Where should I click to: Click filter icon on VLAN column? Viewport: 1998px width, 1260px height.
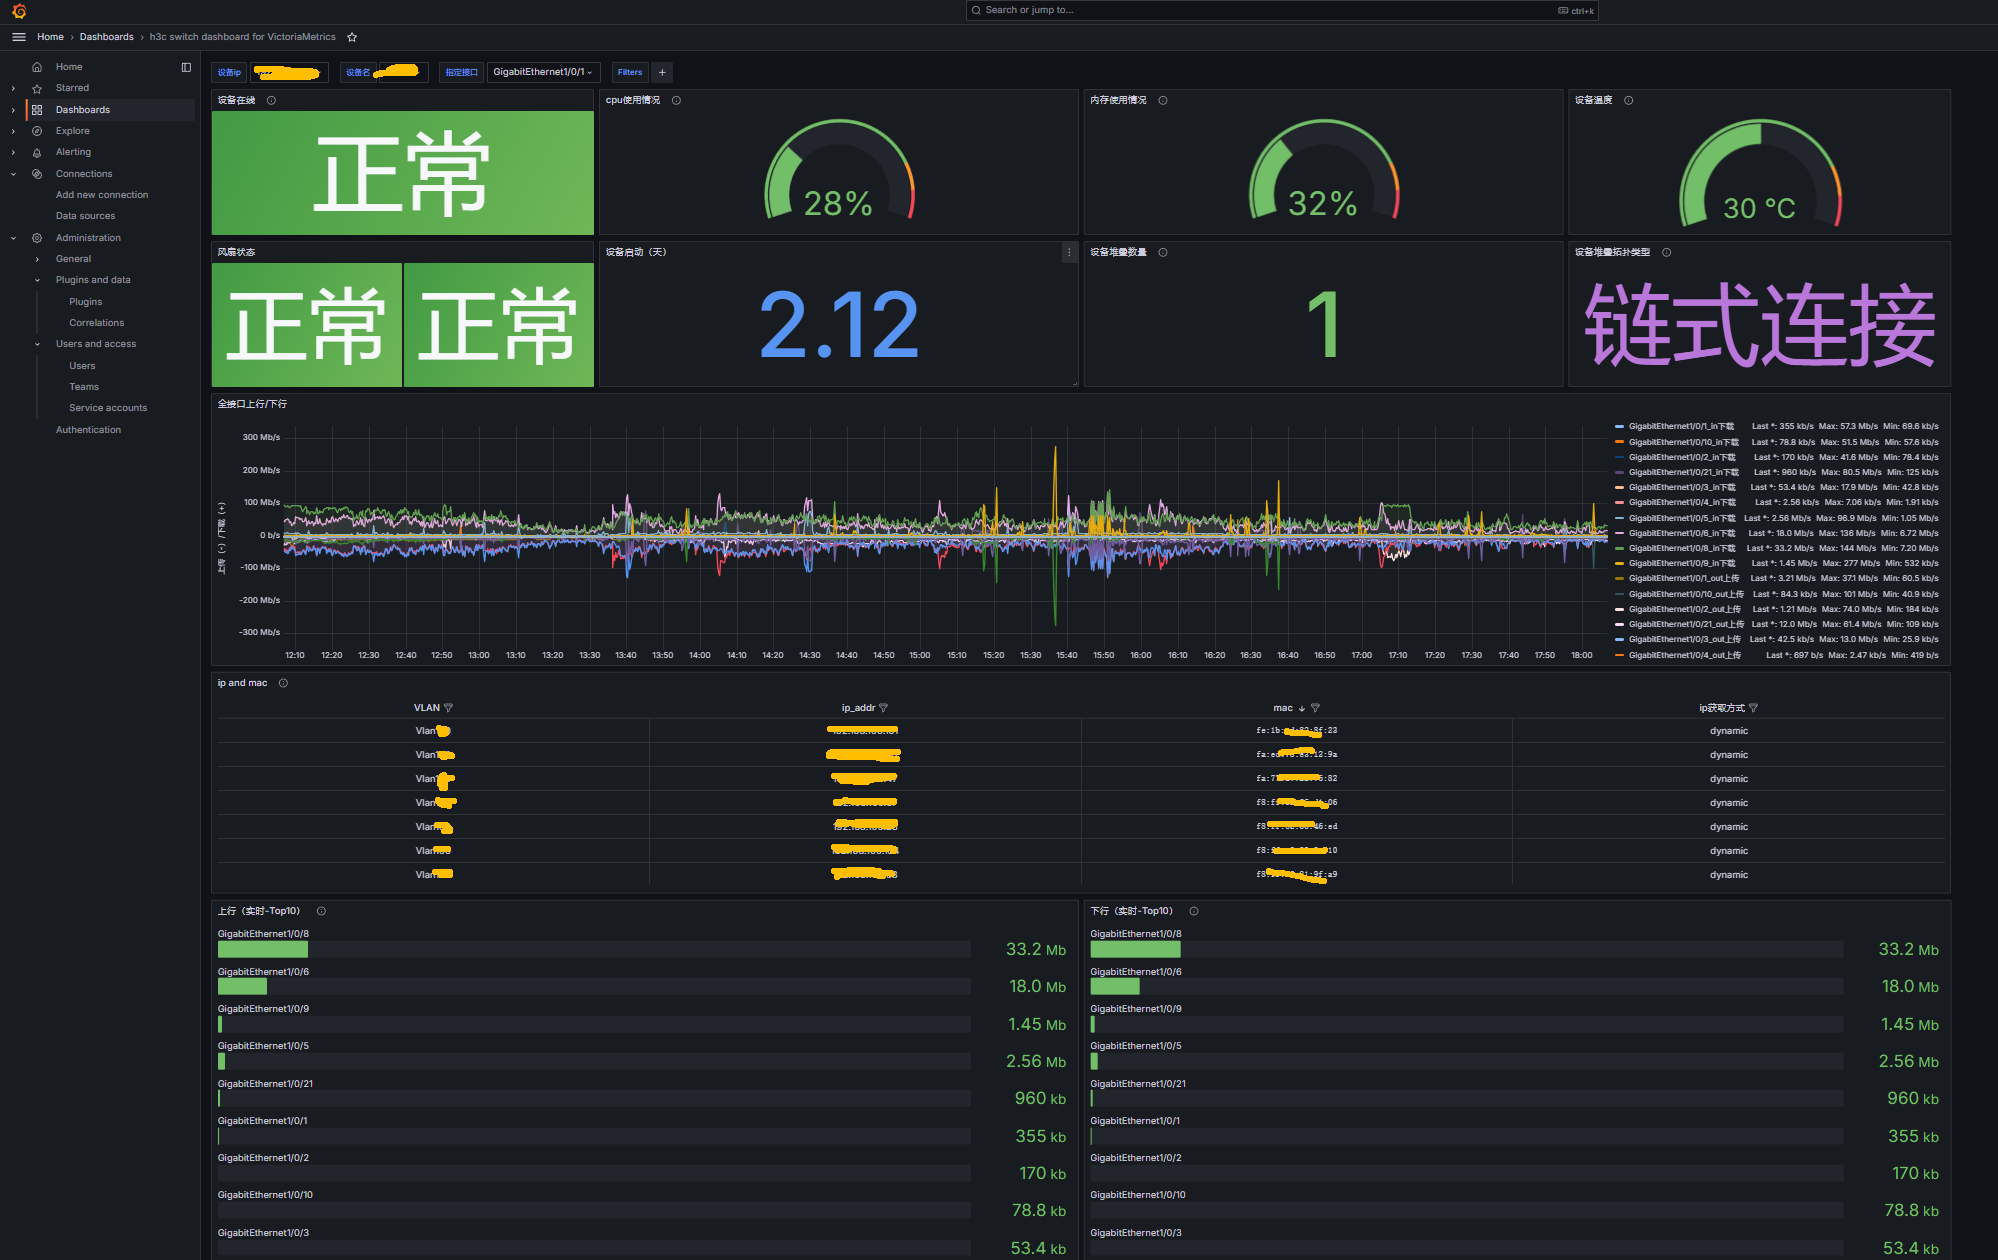[x=448, y=708]
